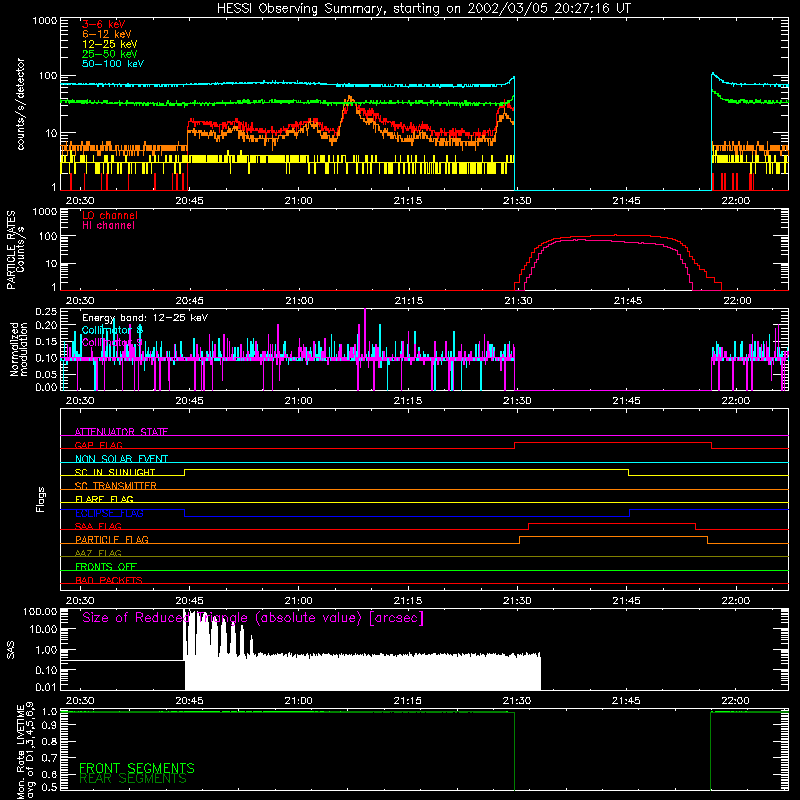Select the FRONT SEGMENTS legend label
The width and height of the screenshot is (800, 800).
click(x=137, y=768)
